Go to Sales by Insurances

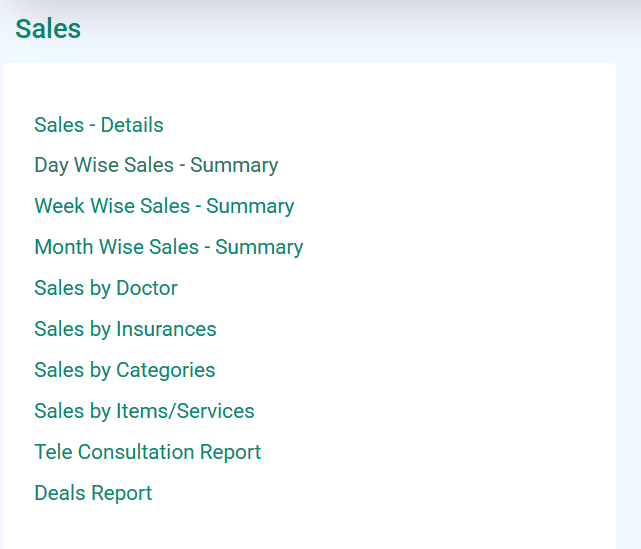click(126, 329)
